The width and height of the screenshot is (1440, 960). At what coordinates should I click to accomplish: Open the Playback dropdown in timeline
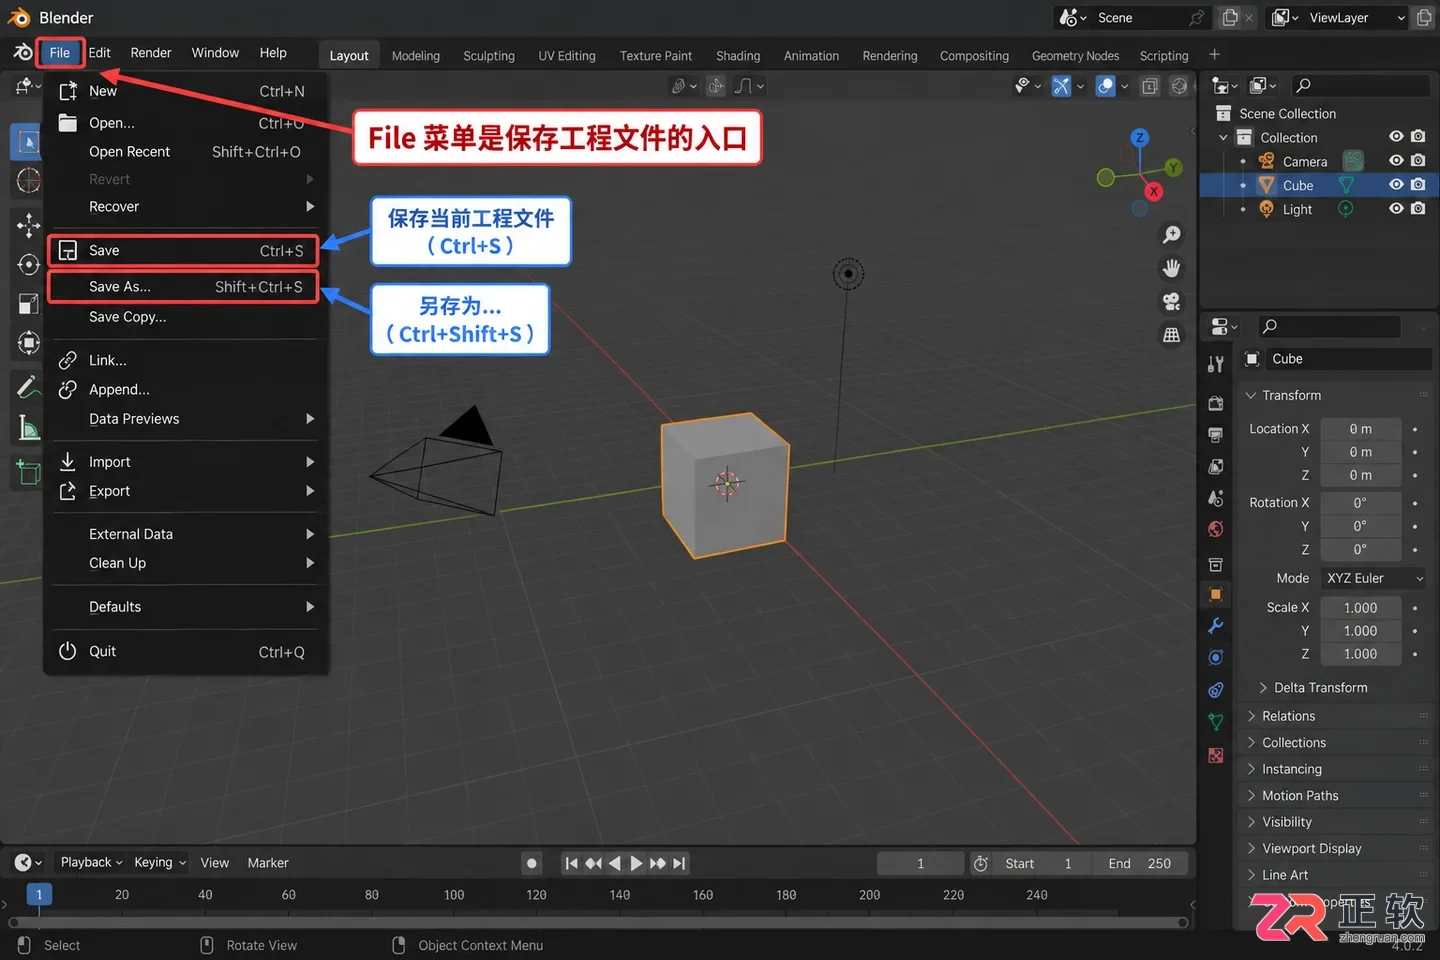[91, 863]
